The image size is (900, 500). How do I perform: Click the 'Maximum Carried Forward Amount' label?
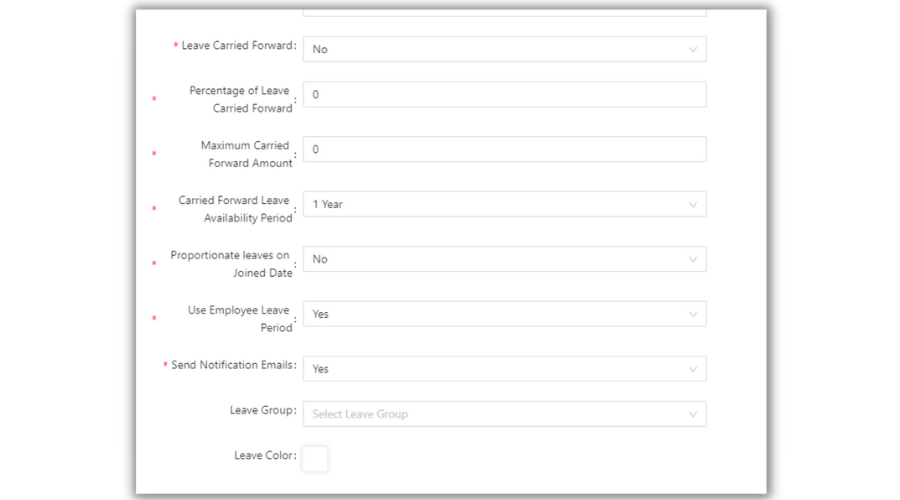coord(246,154)
